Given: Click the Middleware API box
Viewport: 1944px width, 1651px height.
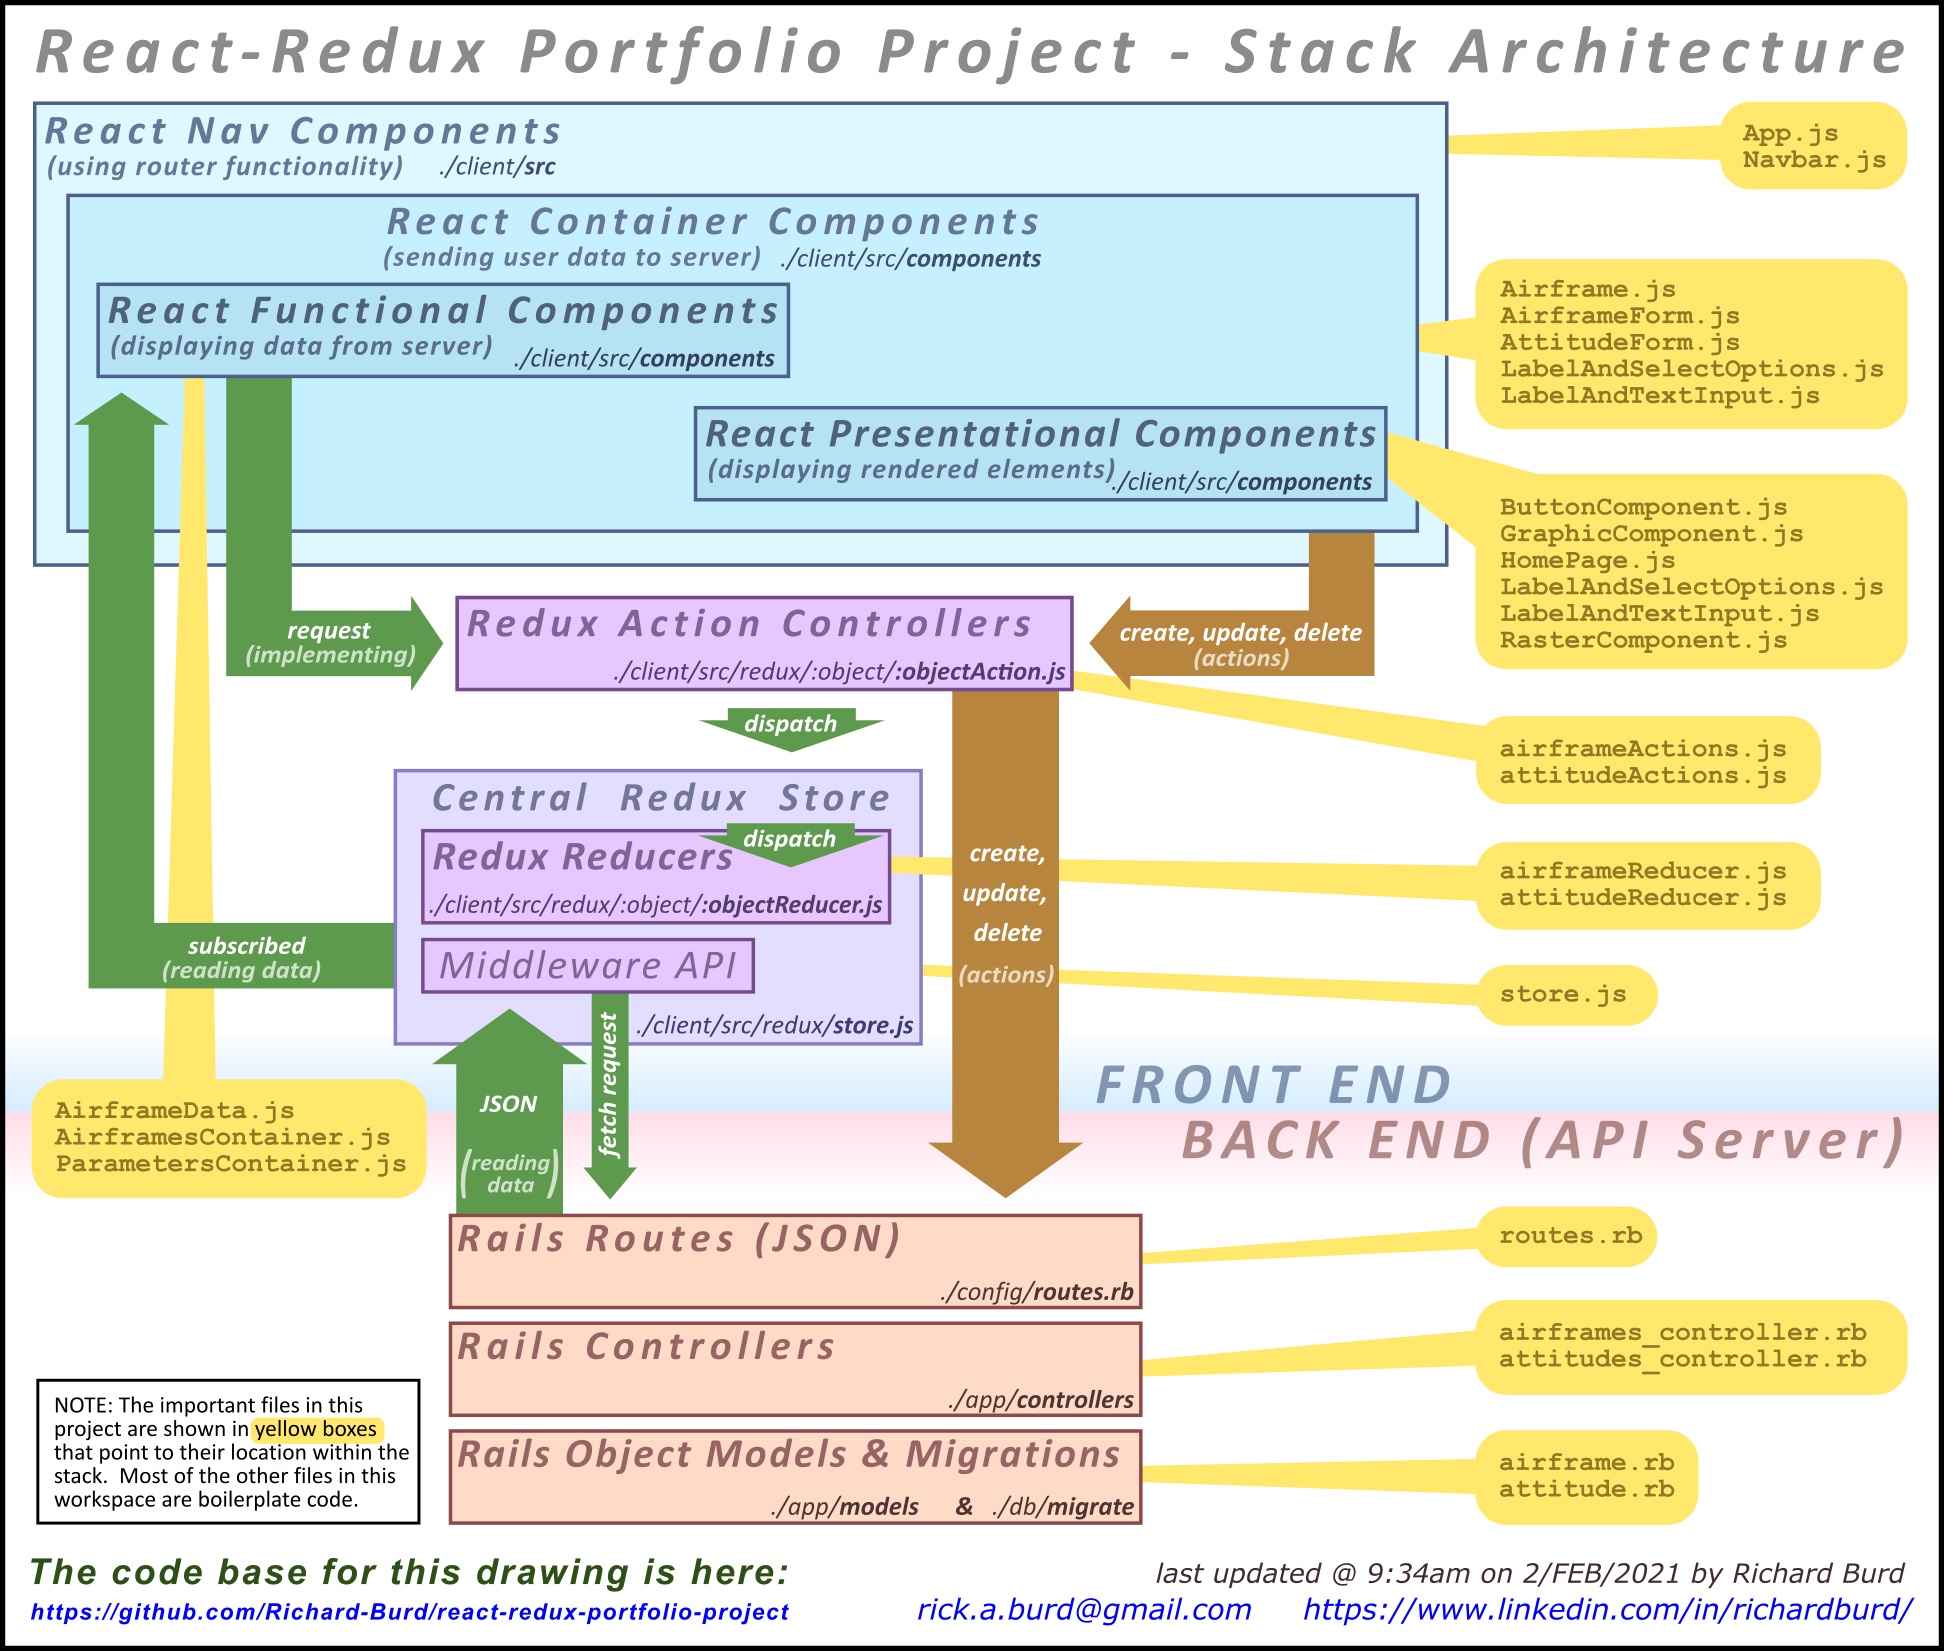Looking at the screenshot, I should coord(588,966).
